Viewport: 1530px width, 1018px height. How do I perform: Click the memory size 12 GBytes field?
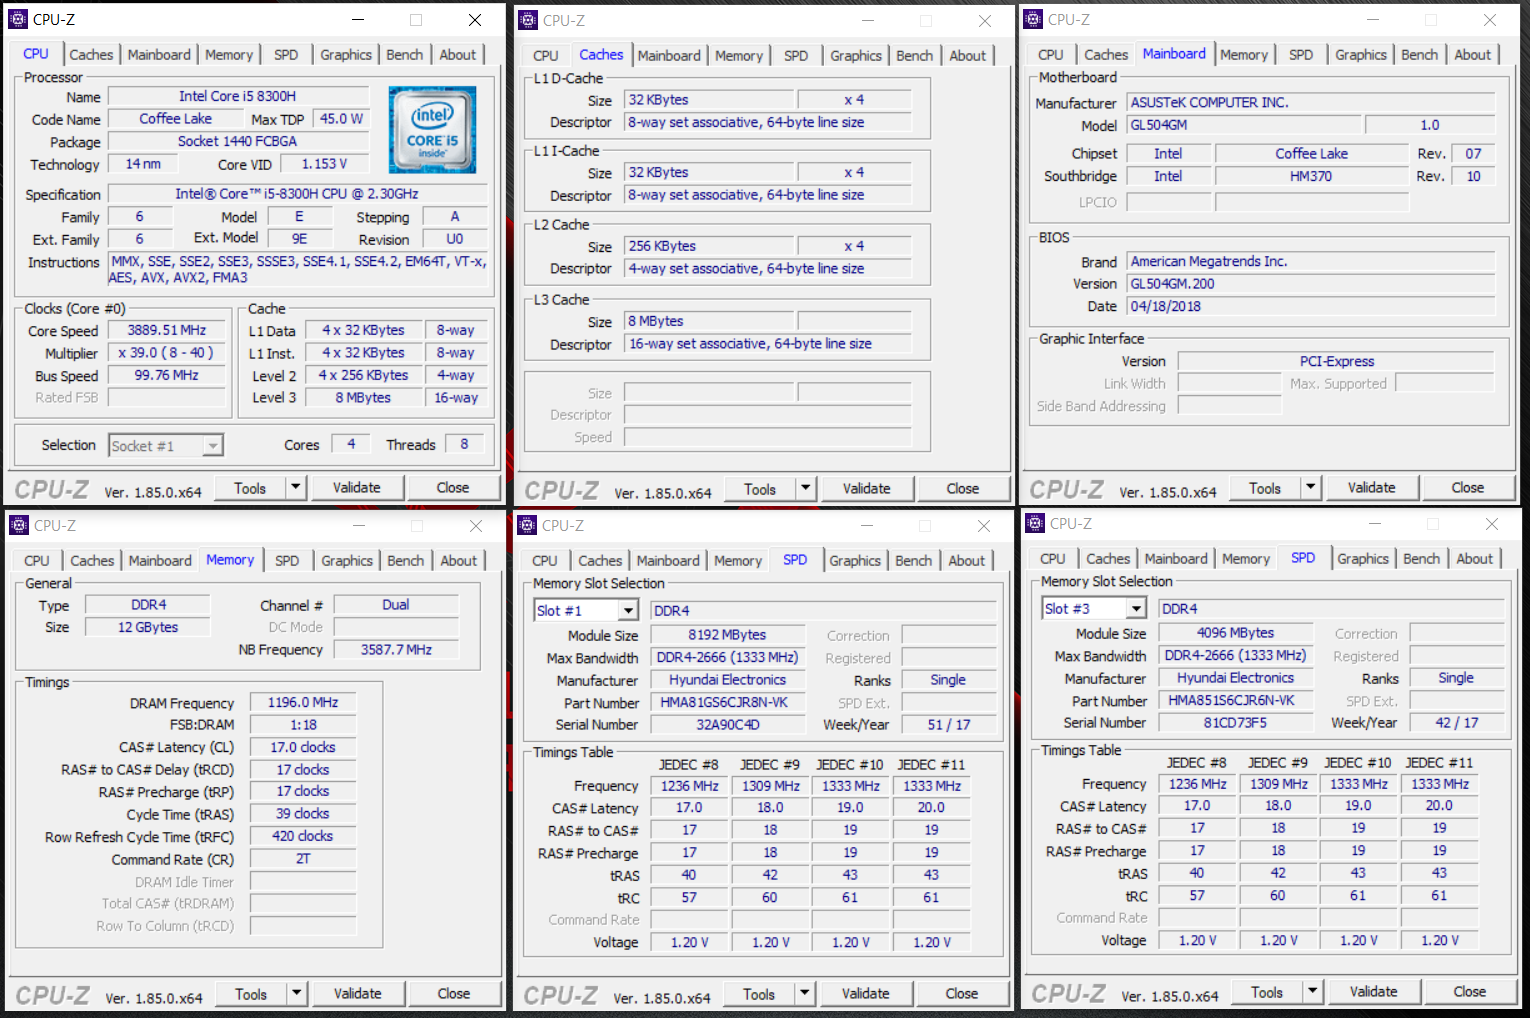148,627
